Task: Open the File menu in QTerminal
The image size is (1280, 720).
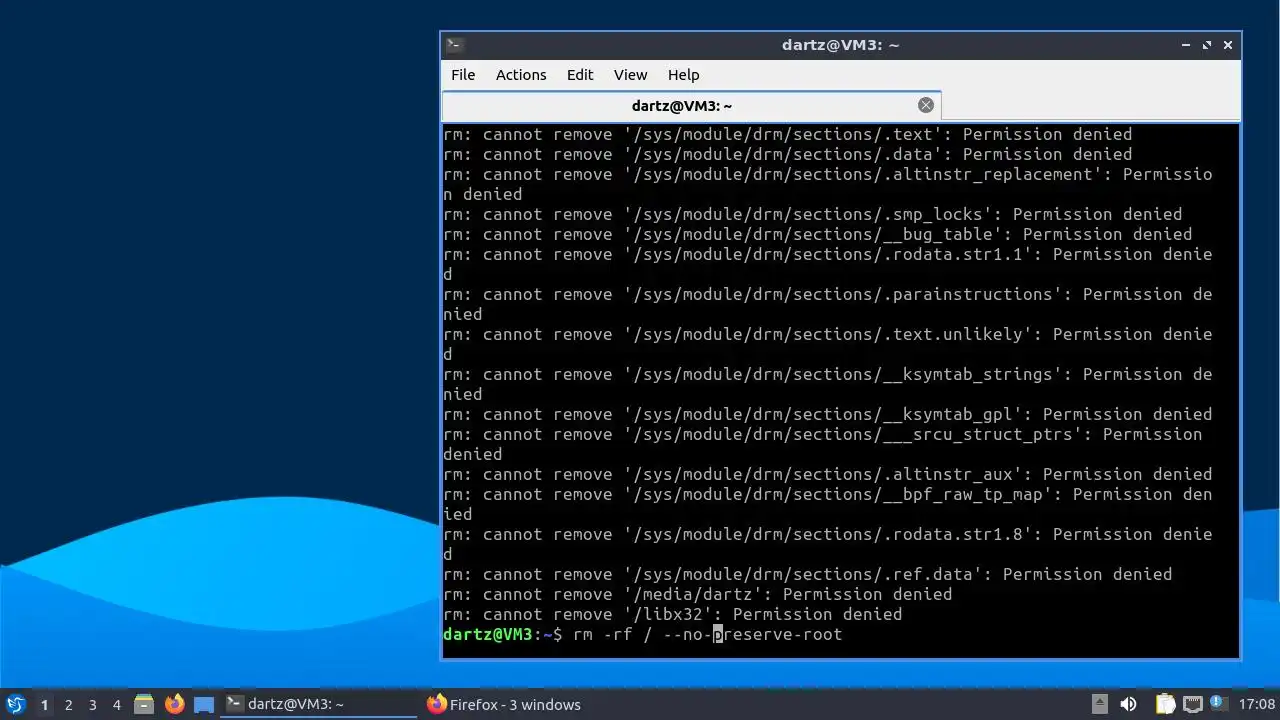Action: [463, 75]
